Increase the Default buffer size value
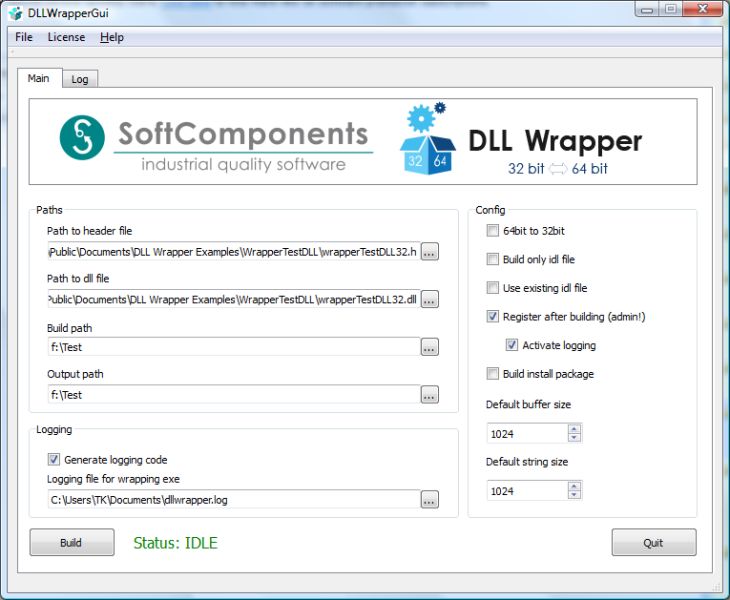Screen dimensions: 730x600 [574, 429]
